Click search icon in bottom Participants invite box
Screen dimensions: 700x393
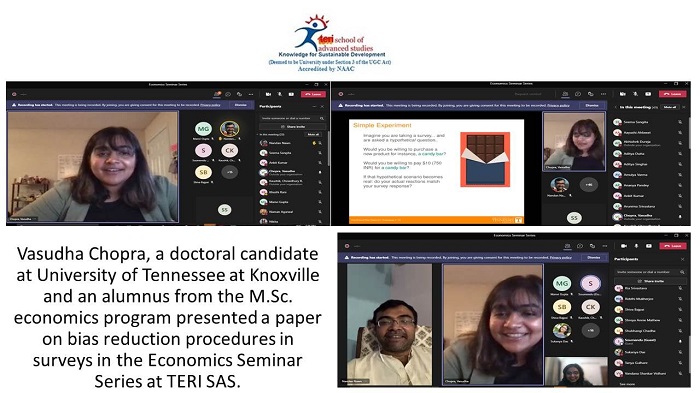(x=682, y=272)
